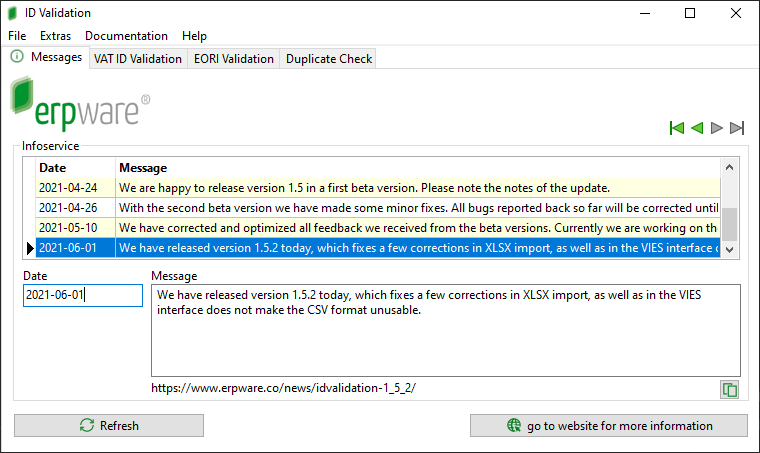The image size is (760, 453).
Task: Open the Extras menu
Action: (55, 36)
